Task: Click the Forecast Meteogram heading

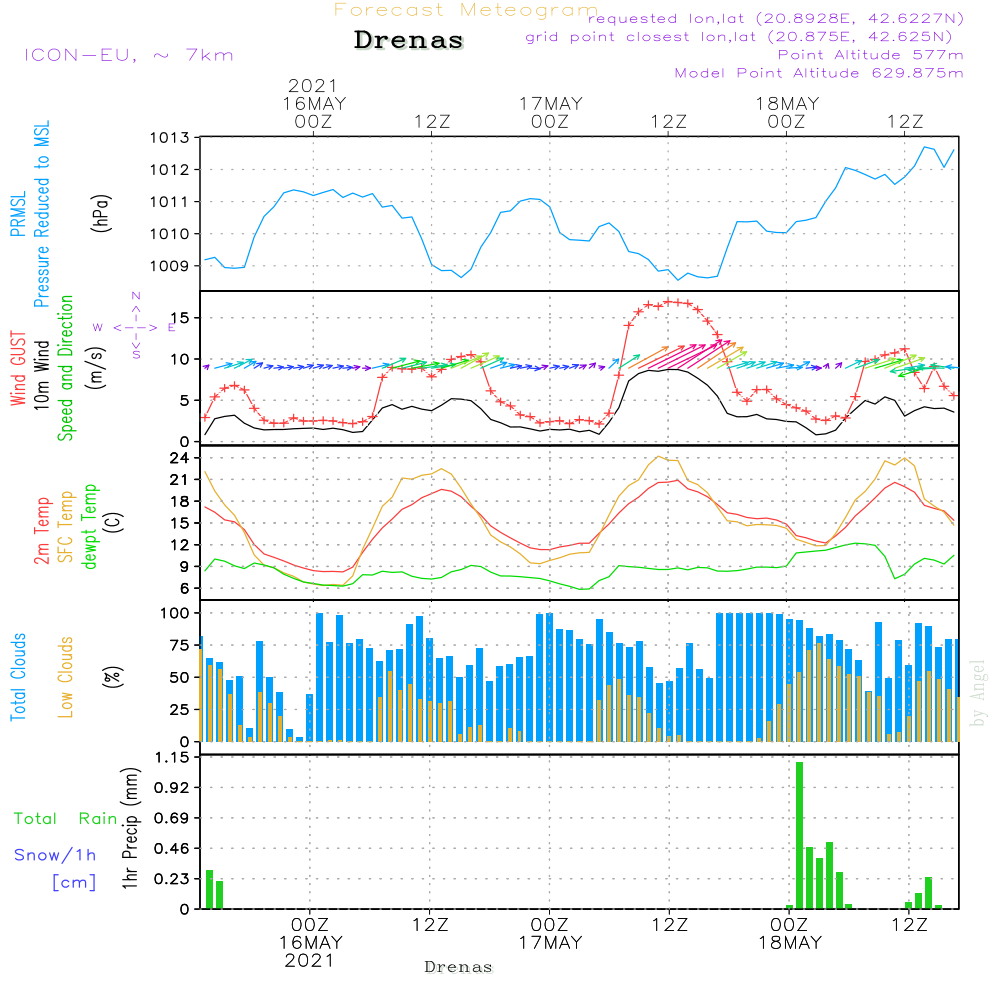Action: (x=466, y=10)
